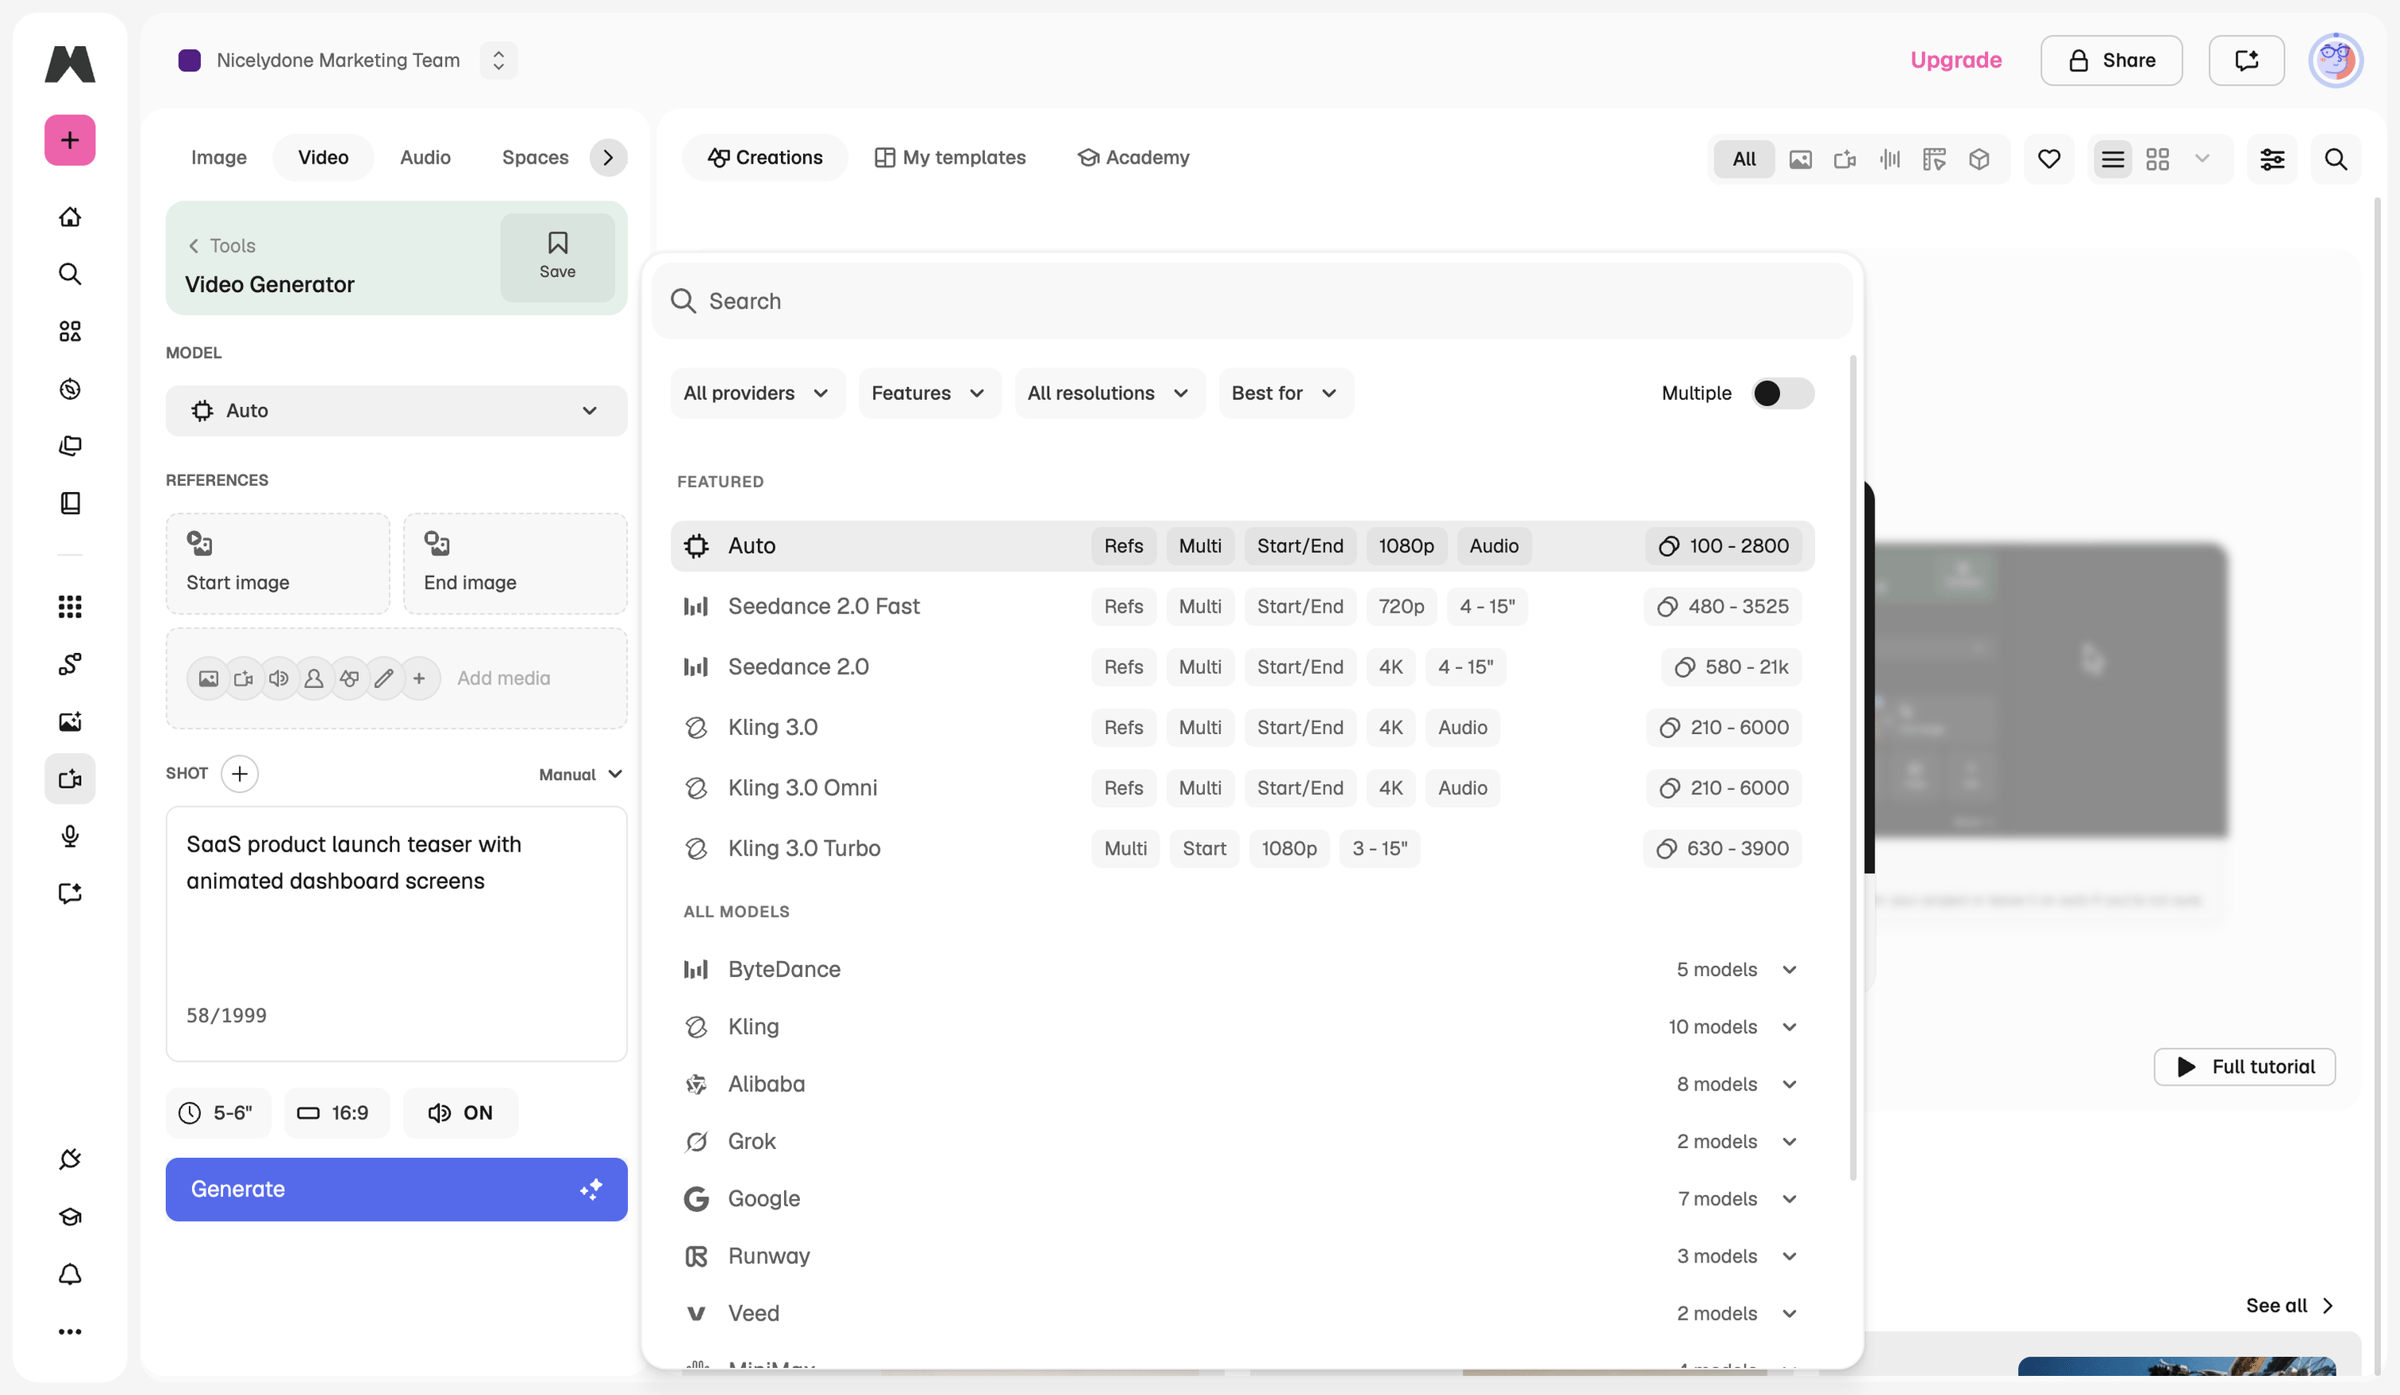Switch to the Spaces tab
The image size is (2400, 1395).
535,158
